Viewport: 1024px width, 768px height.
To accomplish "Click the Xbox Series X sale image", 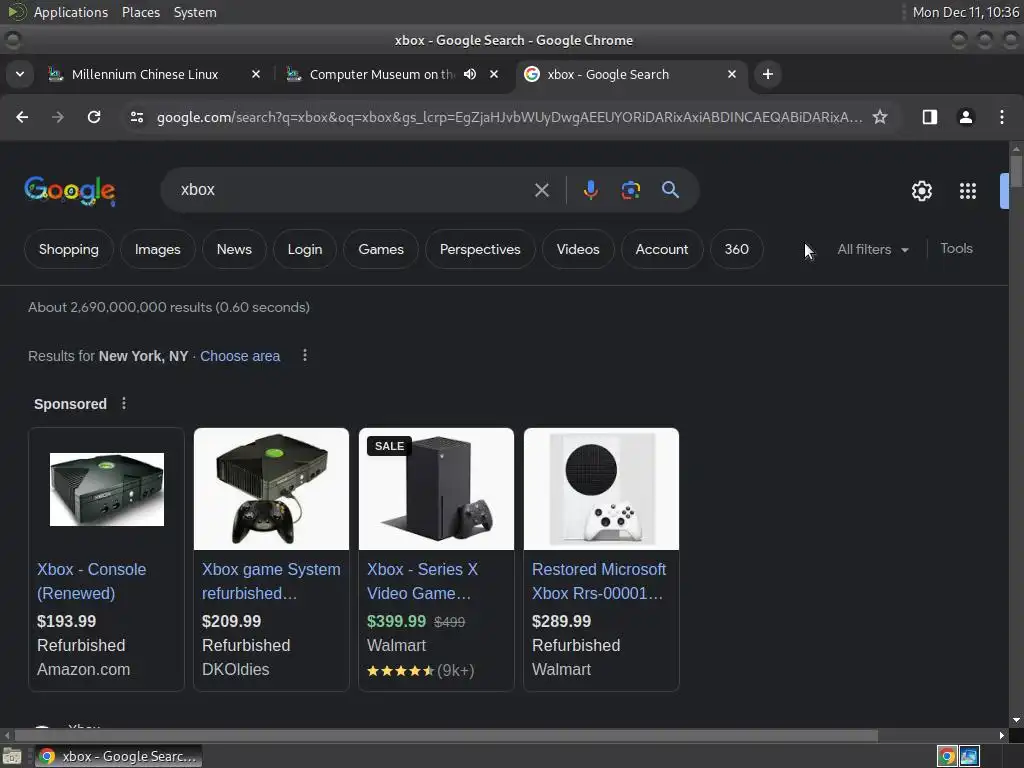I will (436, 489).
